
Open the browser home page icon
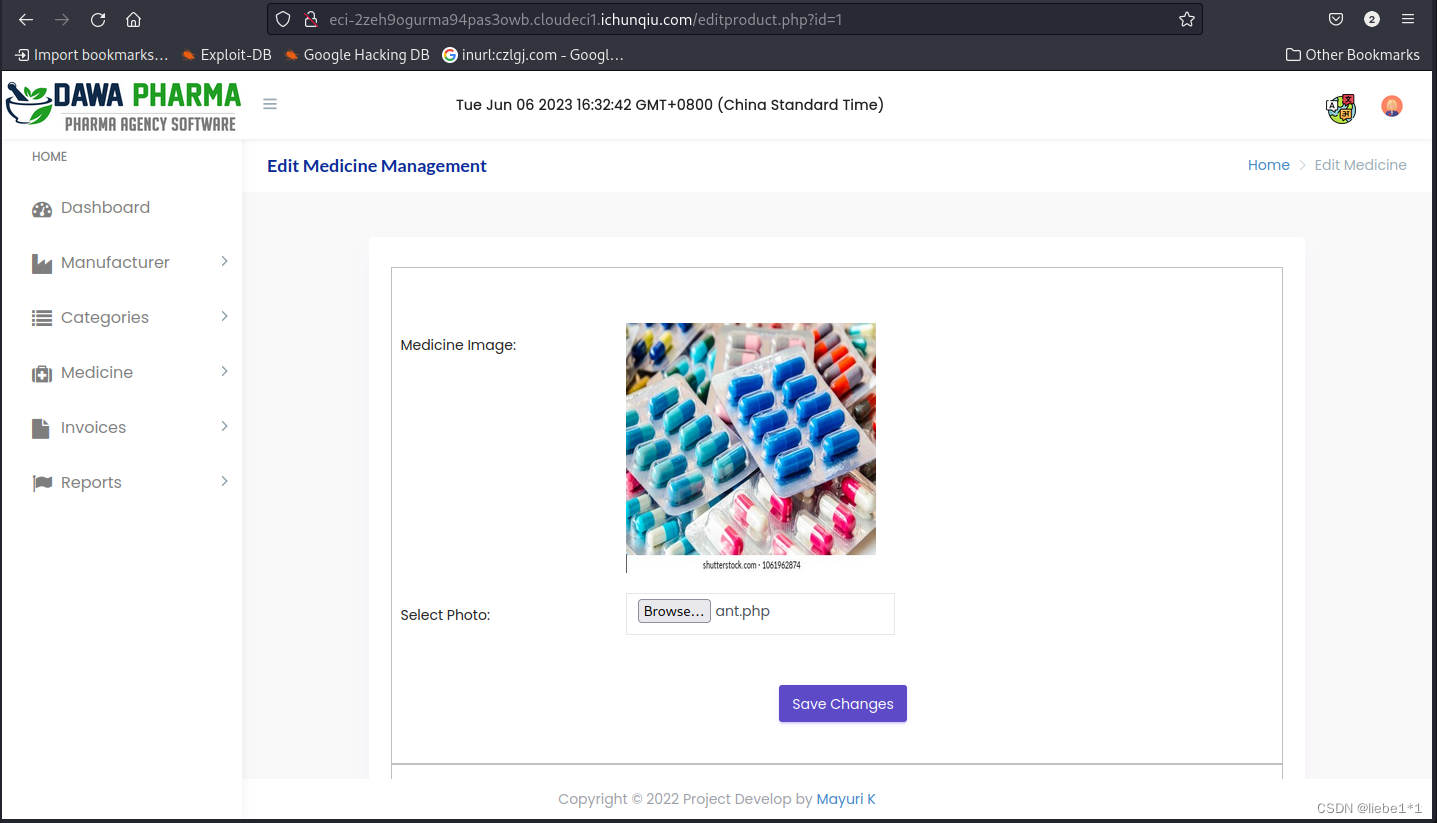[133, 19]
